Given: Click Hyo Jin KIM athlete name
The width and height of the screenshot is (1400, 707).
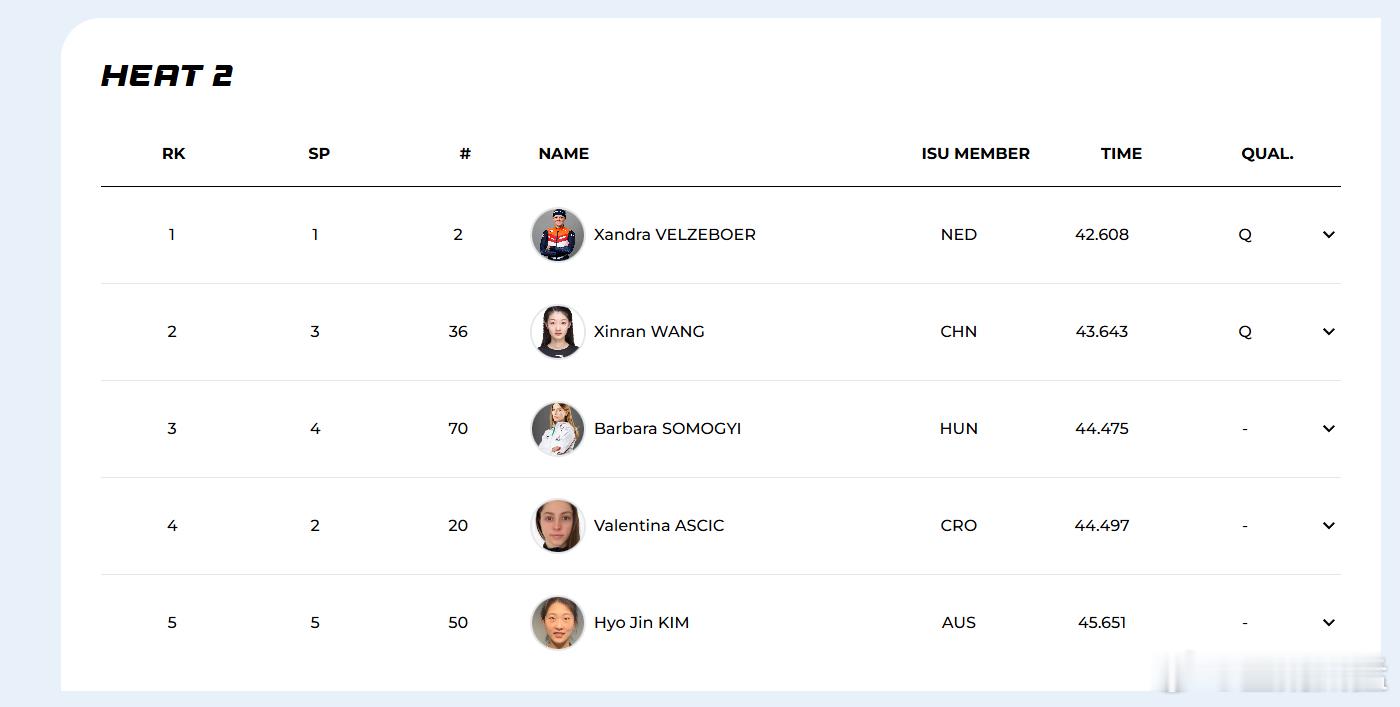Looking at the screenshot, I should coord(641,623).
